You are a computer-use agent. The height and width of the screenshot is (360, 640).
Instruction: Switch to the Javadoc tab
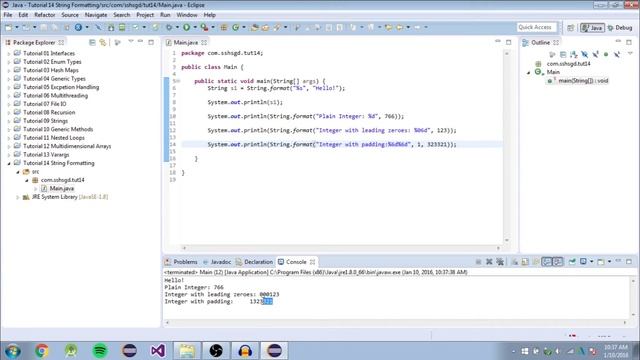click(217, 262)
